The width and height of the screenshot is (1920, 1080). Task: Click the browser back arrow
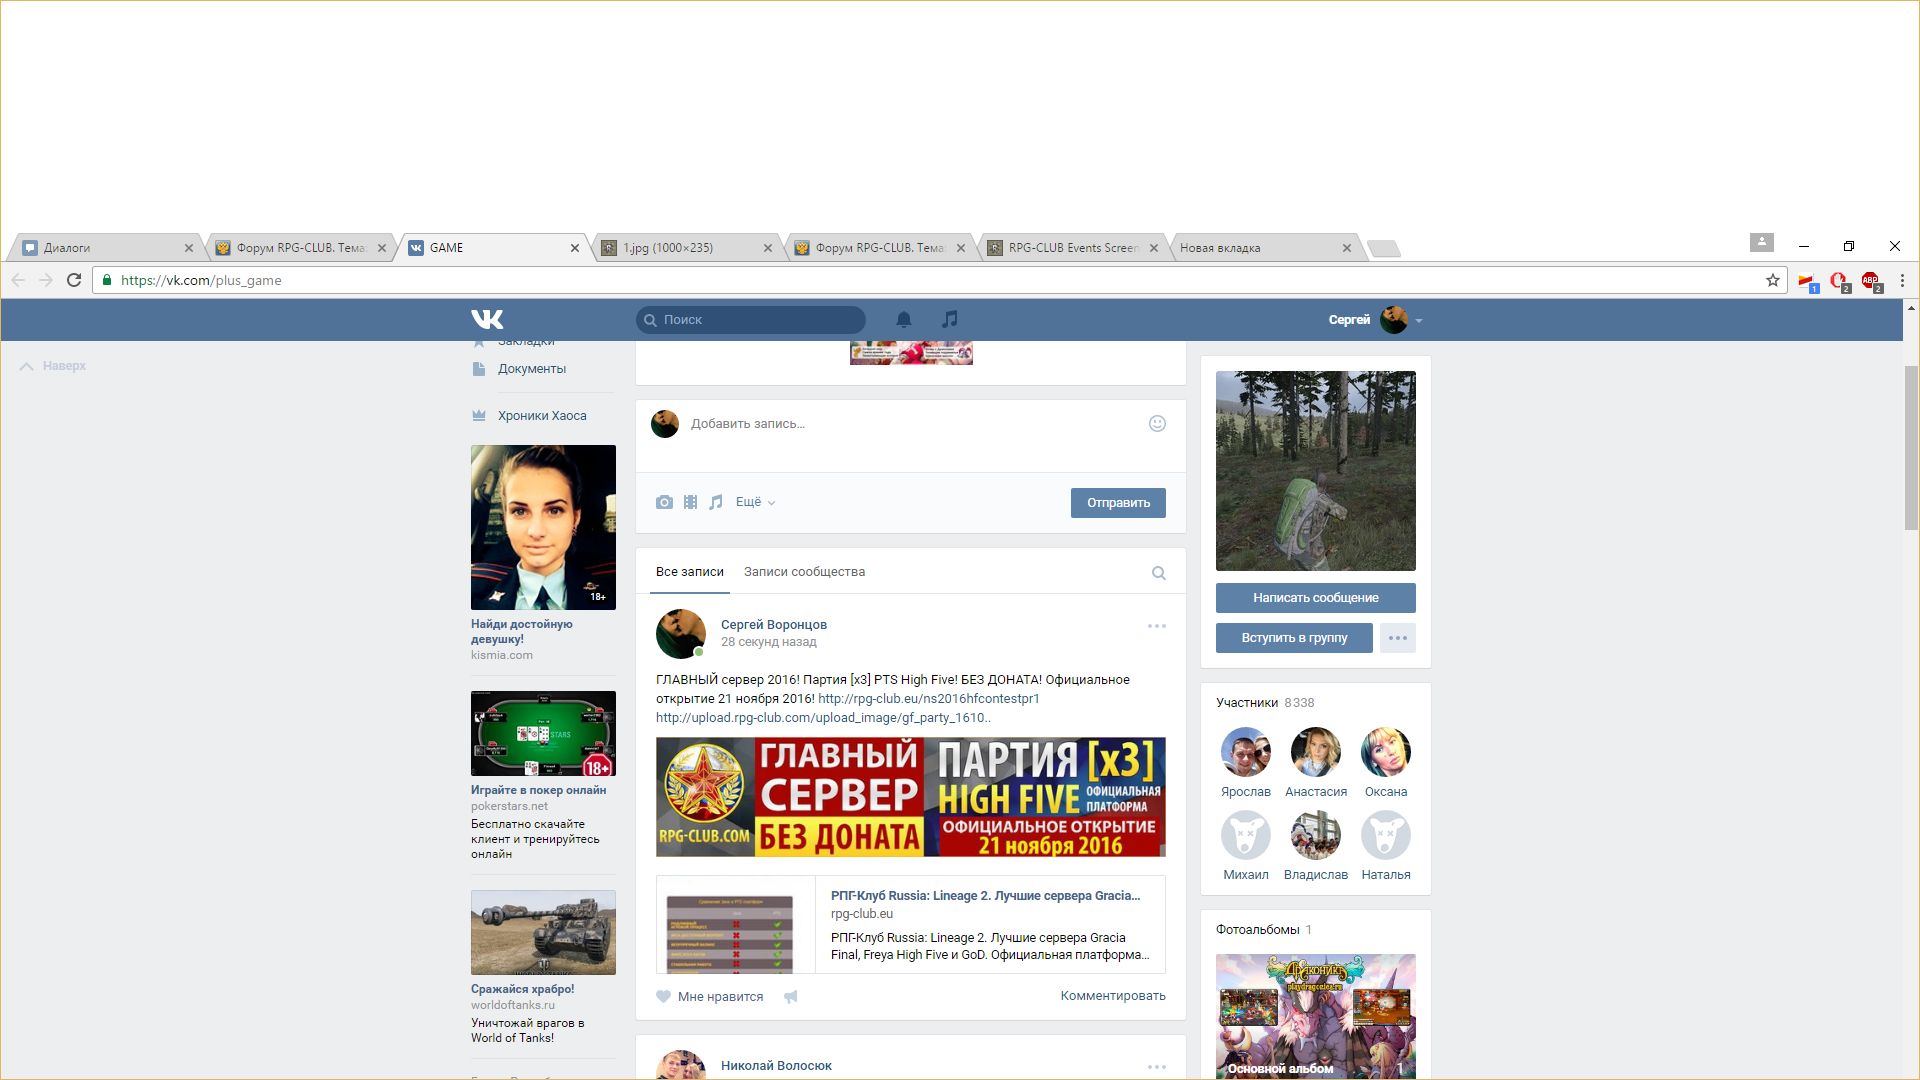[x=18, y=280]
